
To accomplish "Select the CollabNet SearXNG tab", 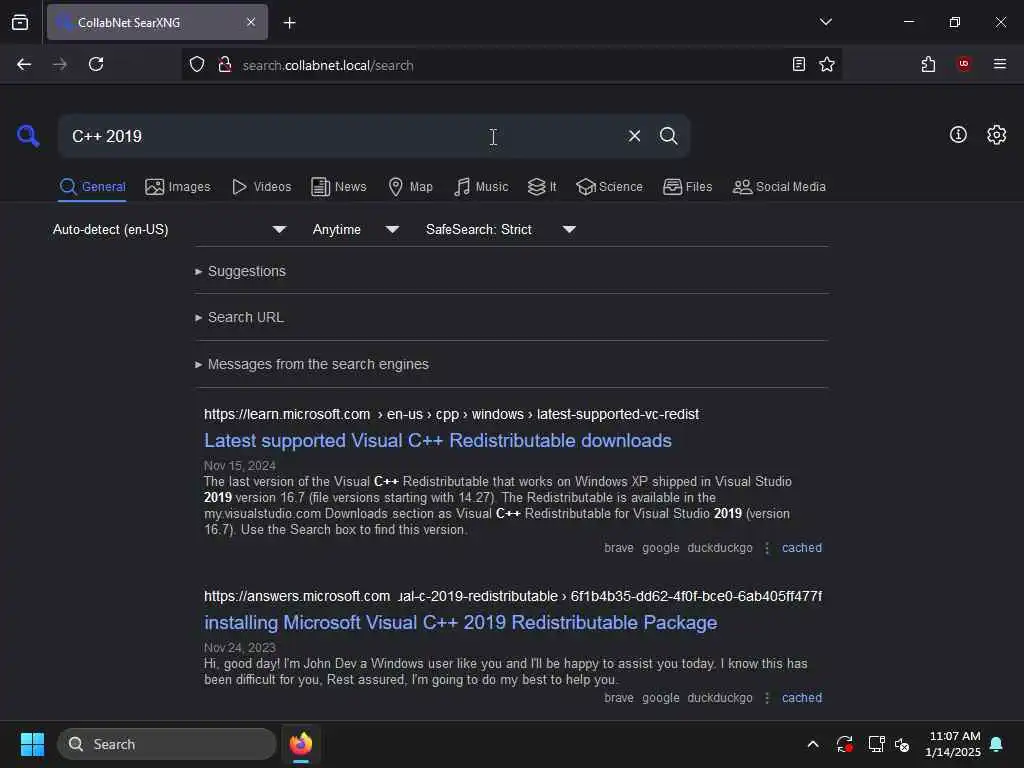I will coord(157,22).
